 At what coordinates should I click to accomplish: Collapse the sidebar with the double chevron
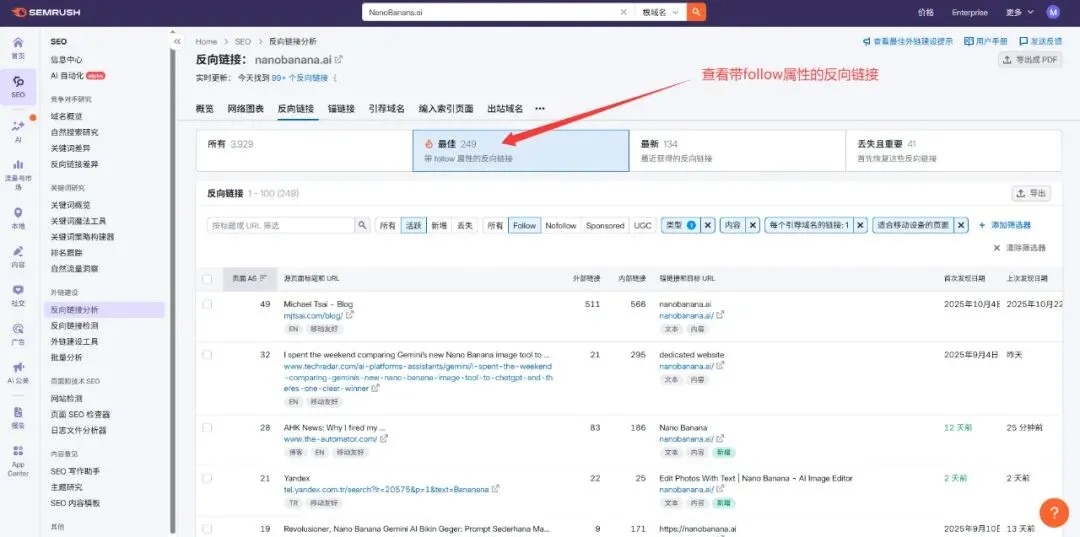[x=177, y=41]
